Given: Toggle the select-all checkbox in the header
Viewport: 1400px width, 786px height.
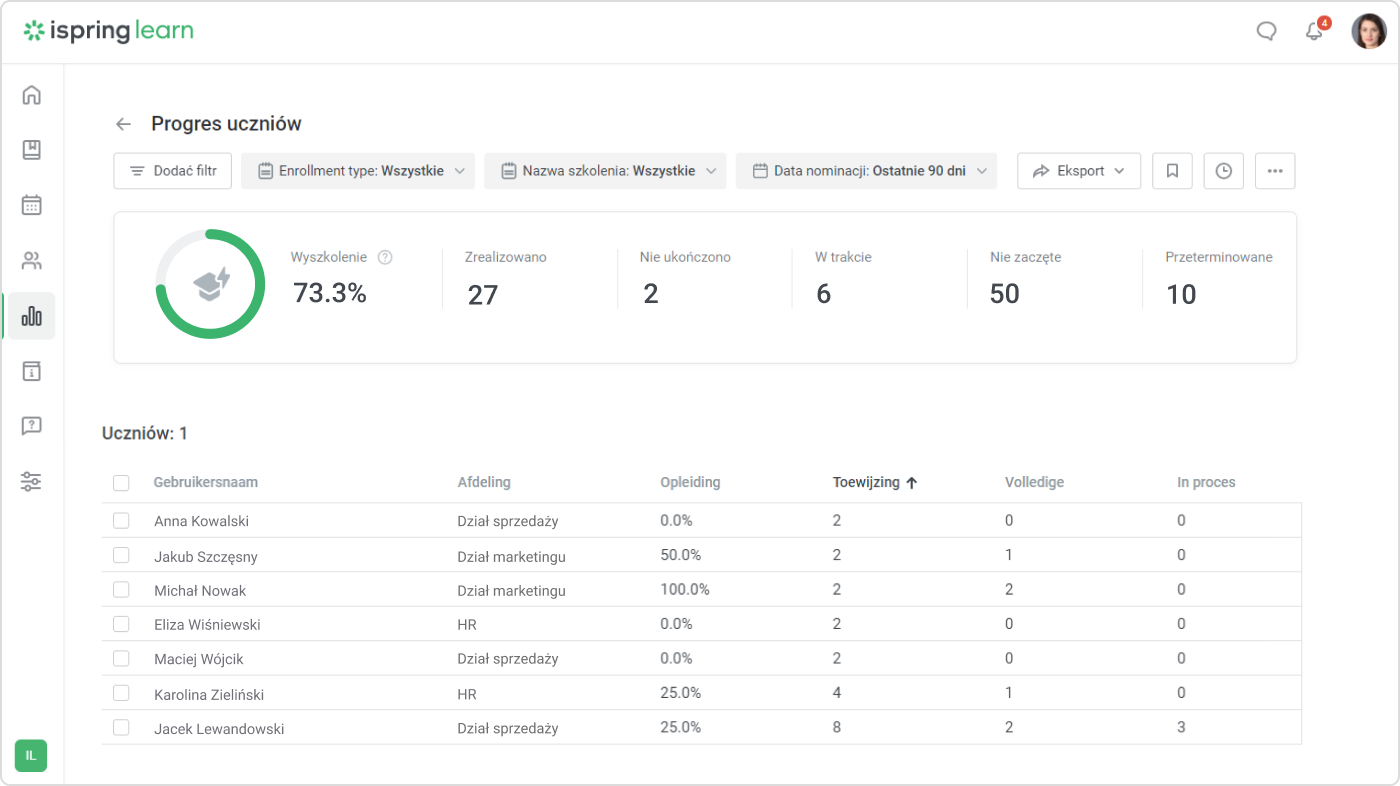Looking at the screenshot, I should coord(121,483).
